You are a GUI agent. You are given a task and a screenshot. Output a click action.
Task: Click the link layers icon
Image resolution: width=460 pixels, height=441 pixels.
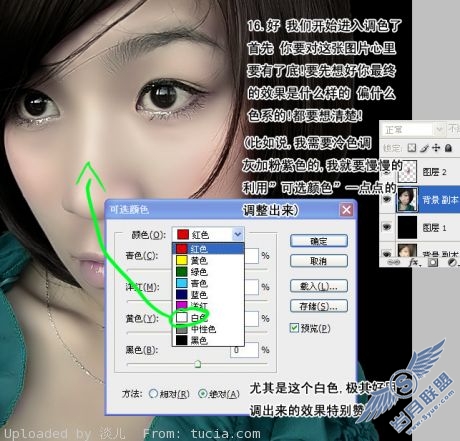(394, 262)
